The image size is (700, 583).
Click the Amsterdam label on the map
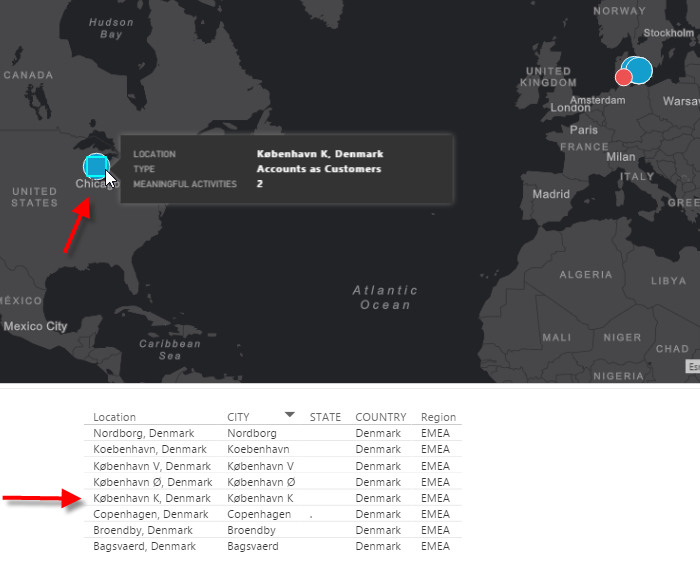tap(597, 100)
